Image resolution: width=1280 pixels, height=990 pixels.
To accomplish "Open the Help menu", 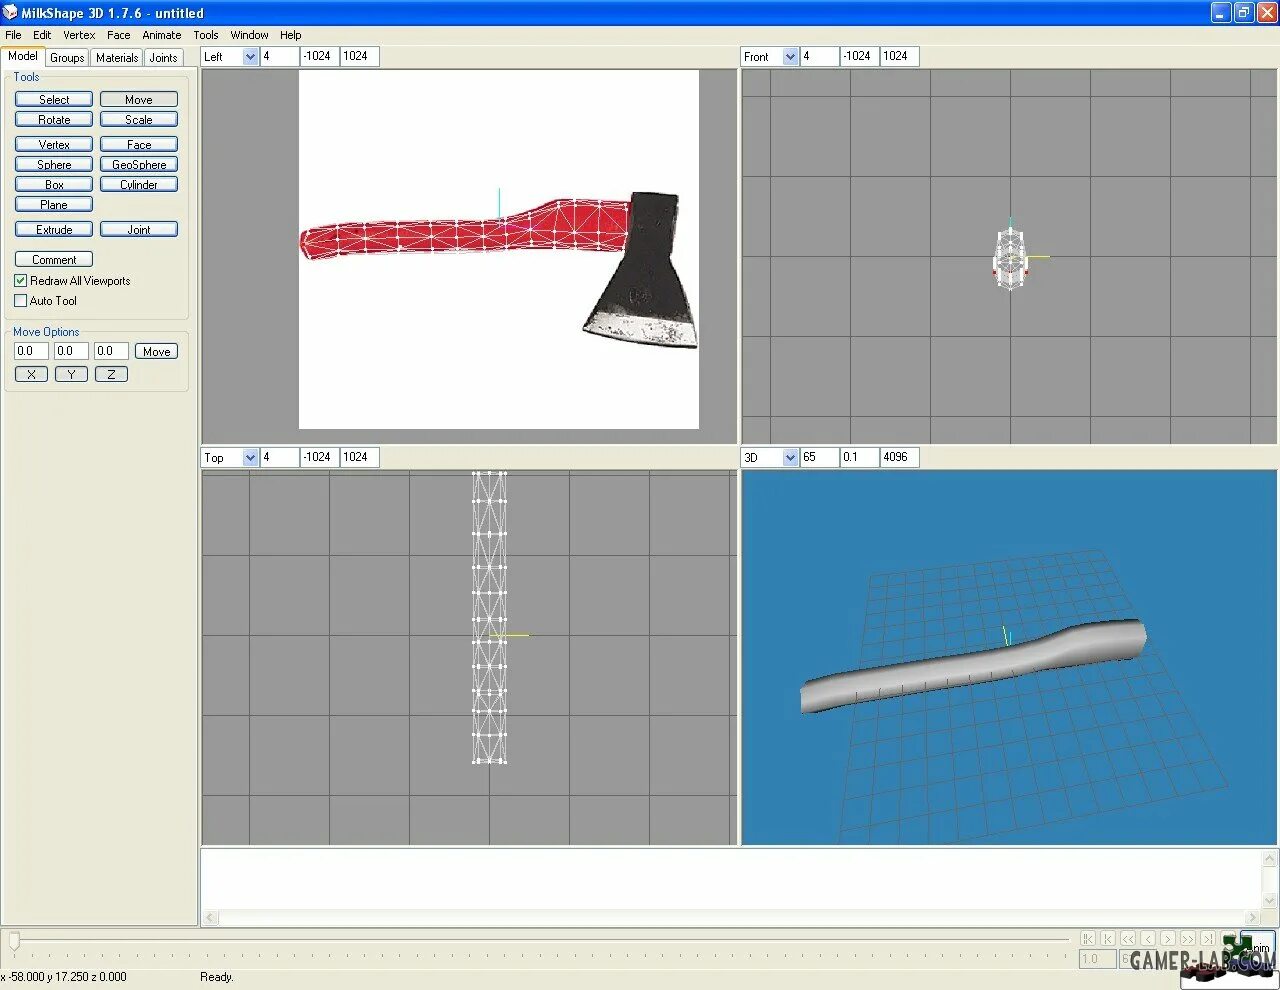I will coord(291,34).
